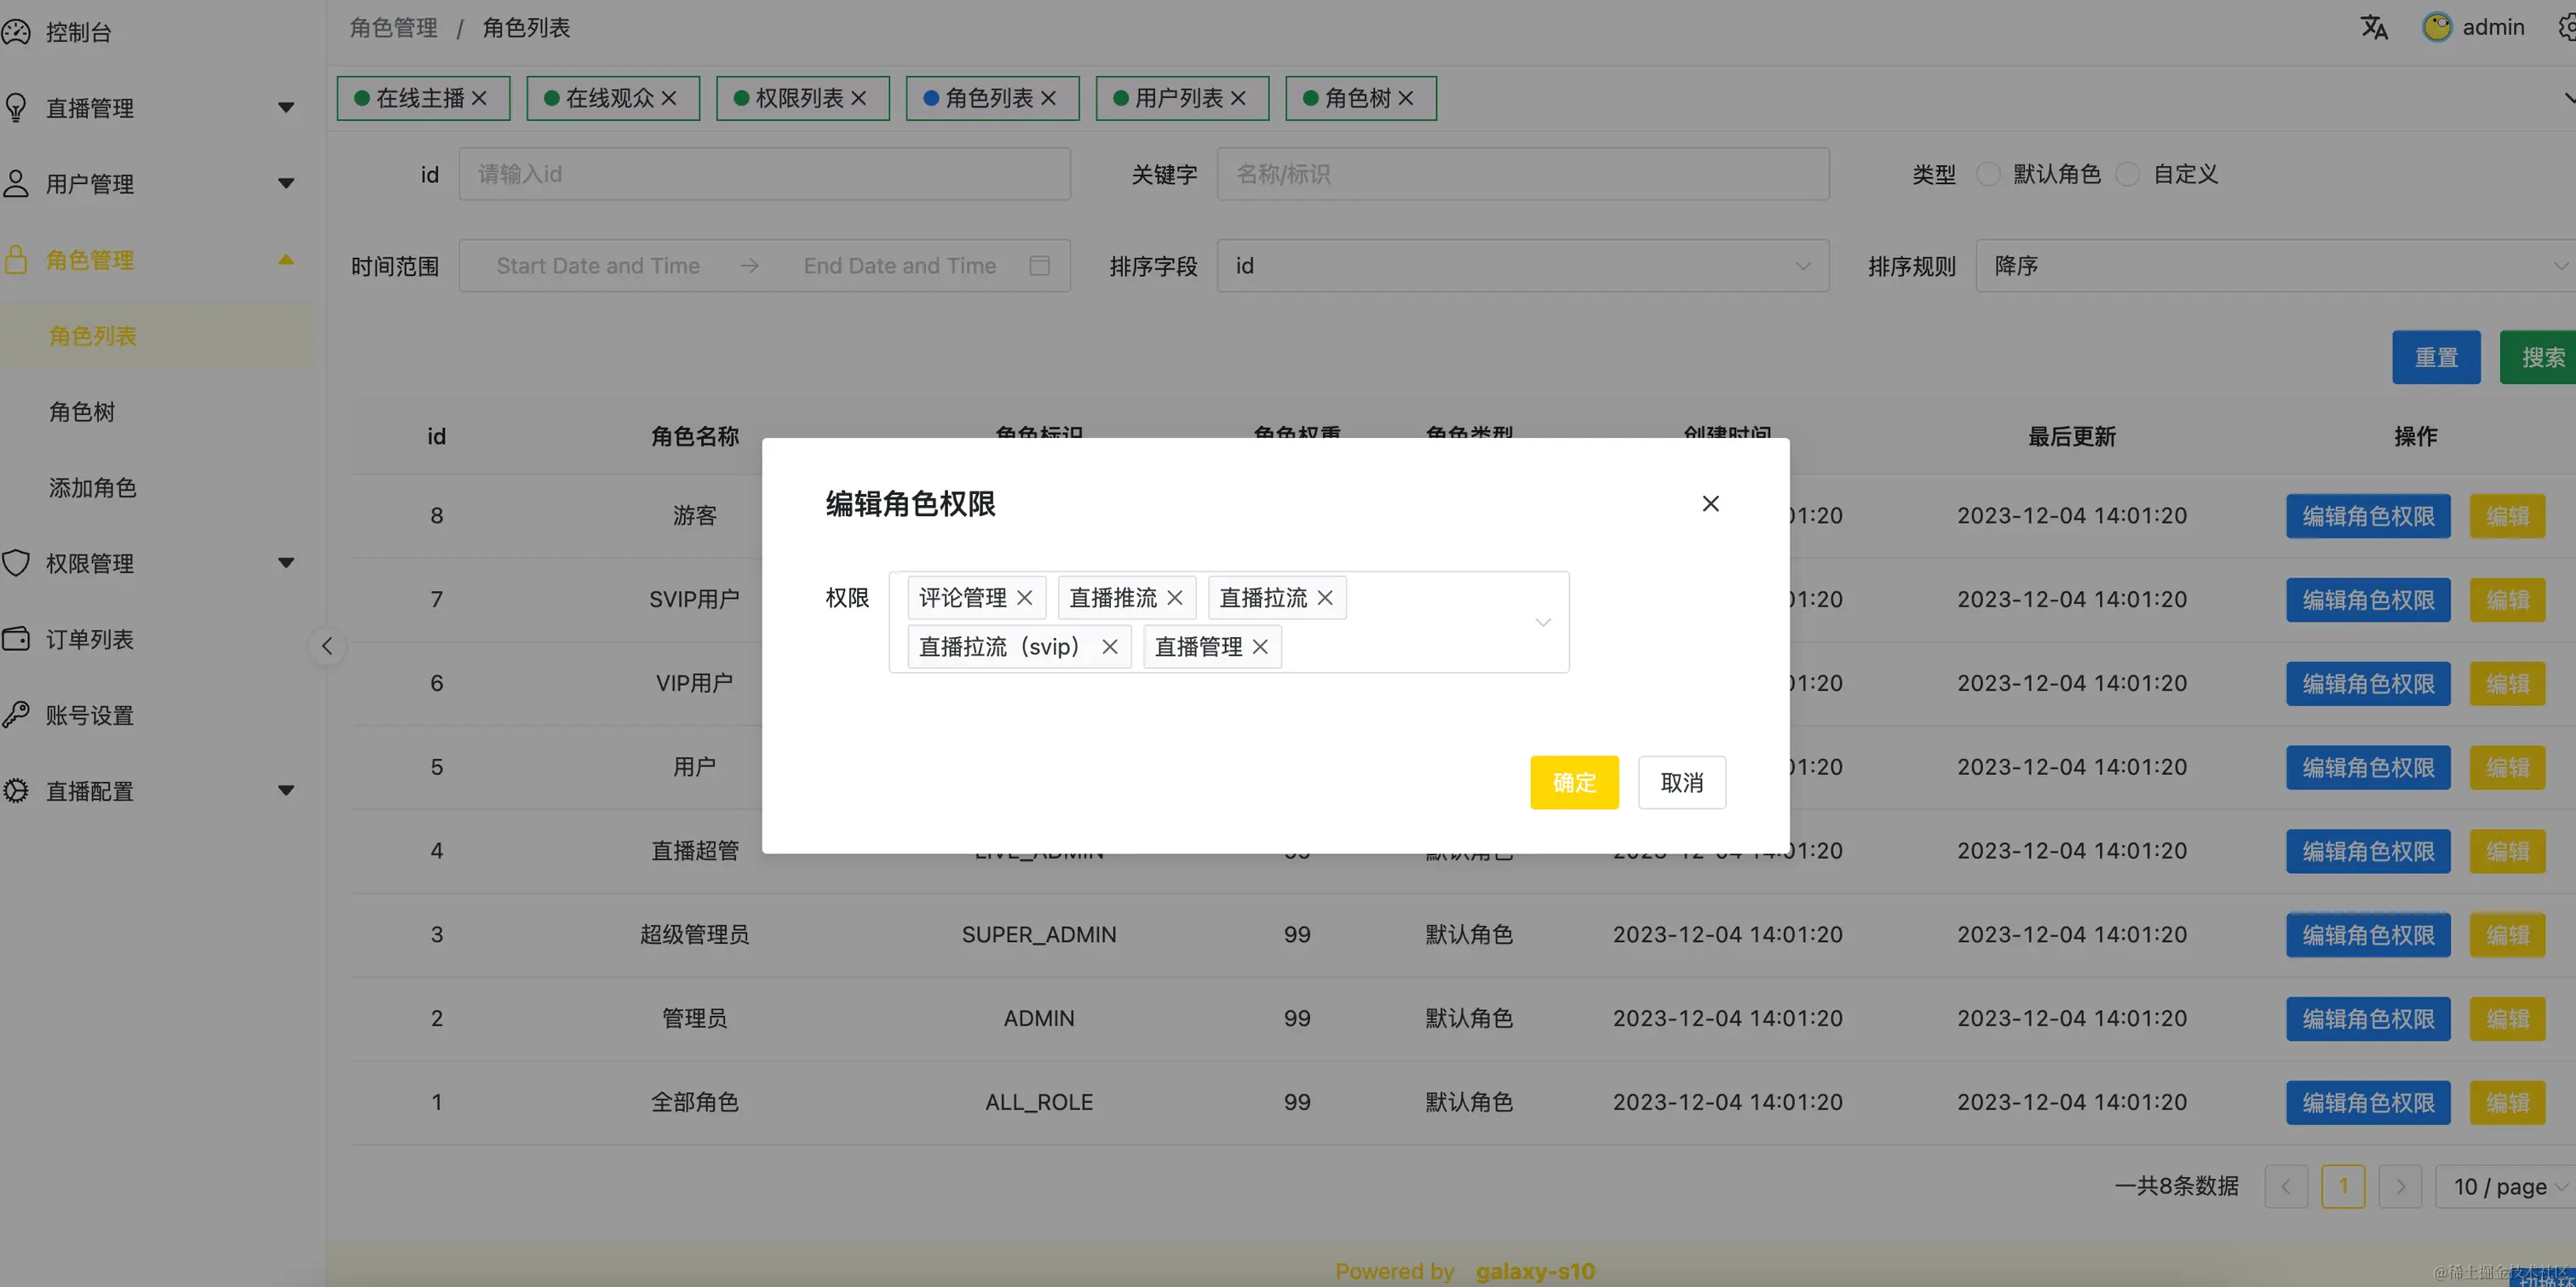
Task: Open the 排序规则 降序 dropdown
Action: (x=2276, y=265)
